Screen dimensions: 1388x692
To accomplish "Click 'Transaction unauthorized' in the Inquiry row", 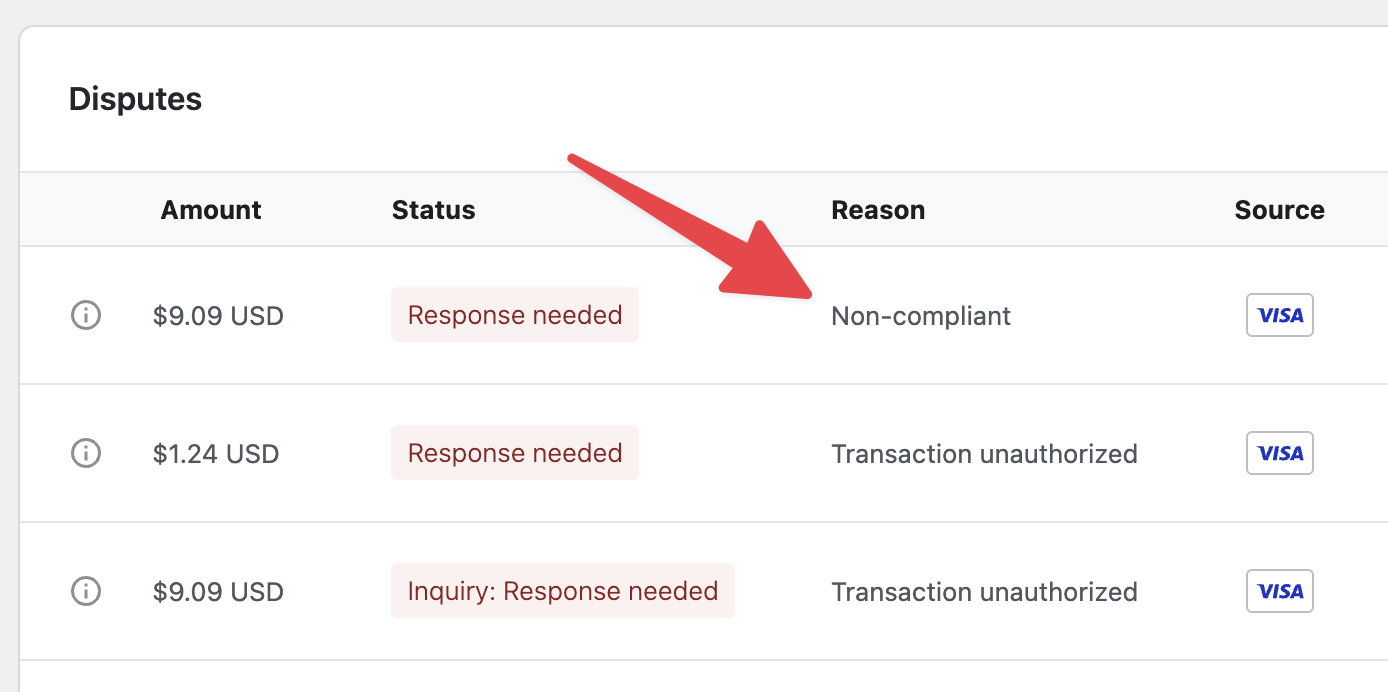I will pos(984,592).
